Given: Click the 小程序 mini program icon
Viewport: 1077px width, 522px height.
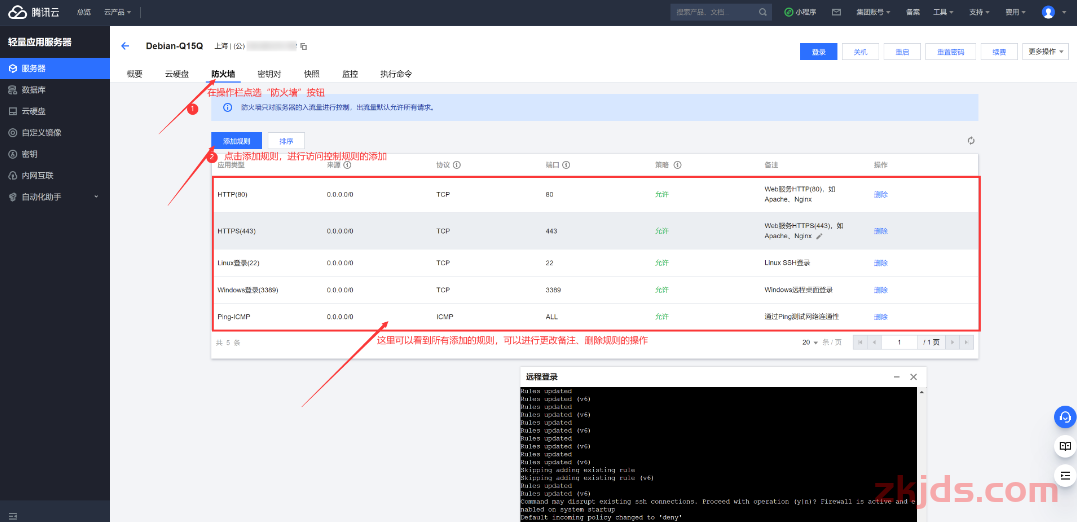Looking at the screenshot, I should (789, 12).
